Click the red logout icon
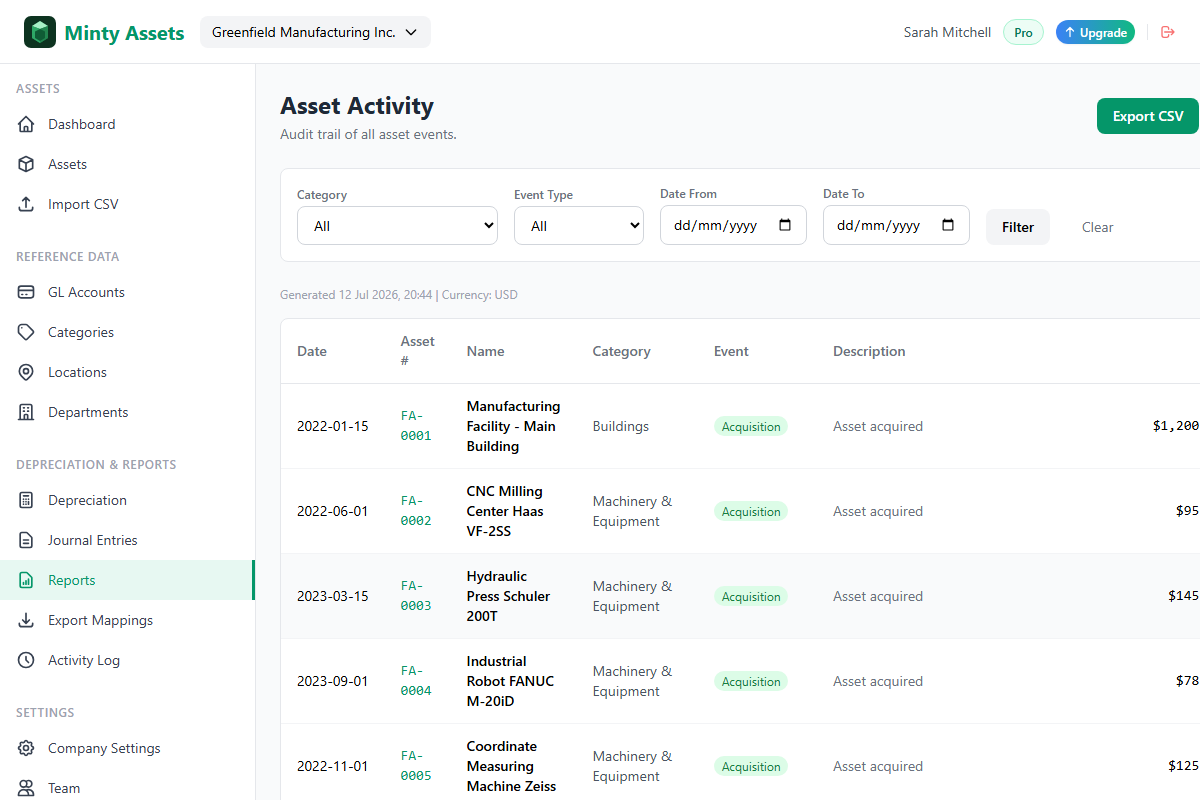This screenshot has height=800, width=1200. click(x=1167, y=32)
